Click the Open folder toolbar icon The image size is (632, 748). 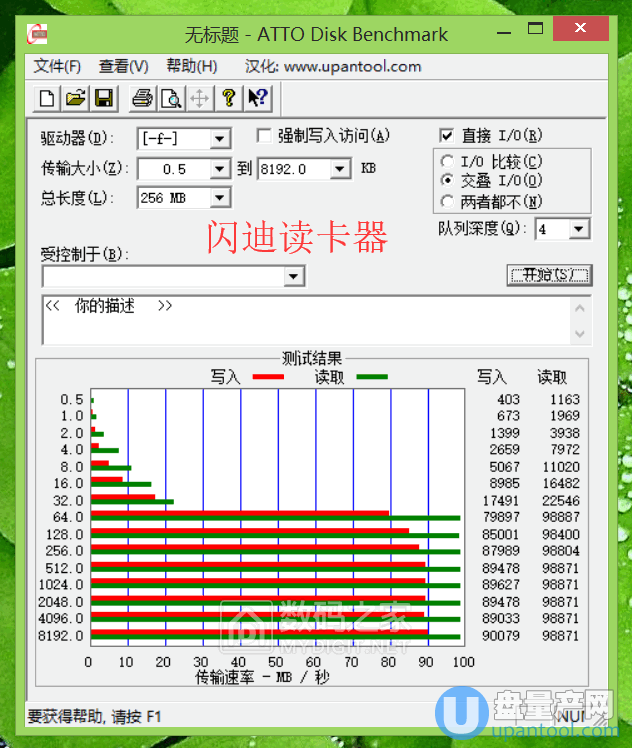(x=75, y=98)
